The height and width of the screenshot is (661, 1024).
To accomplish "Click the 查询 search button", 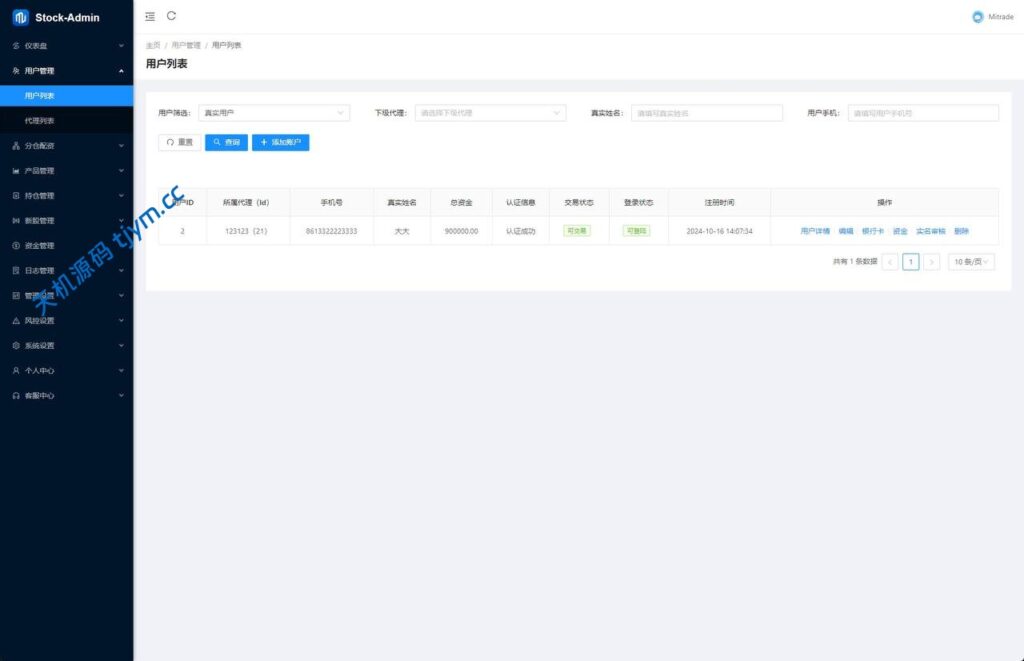I will (226, 143).
